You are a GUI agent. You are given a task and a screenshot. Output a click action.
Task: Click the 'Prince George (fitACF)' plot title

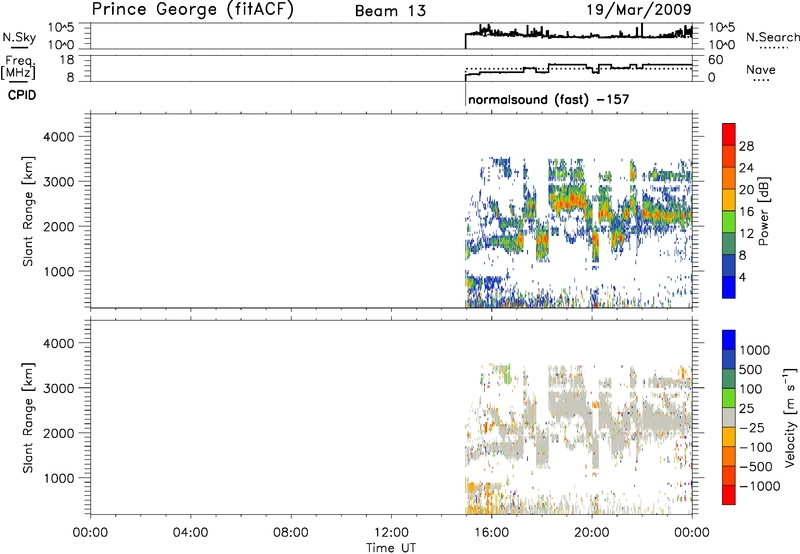[192, 10]
